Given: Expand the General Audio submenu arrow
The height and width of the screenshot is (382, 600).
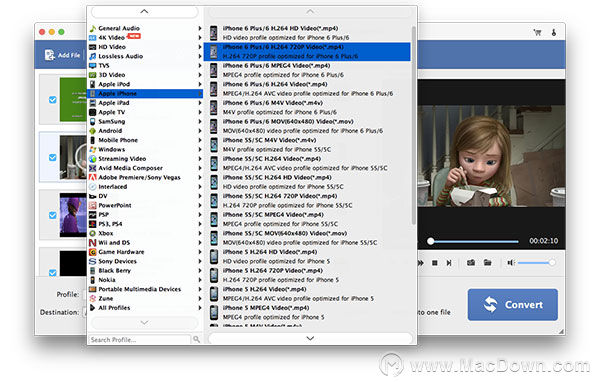Looking at the screenshot, I should (x=199, y=28).
